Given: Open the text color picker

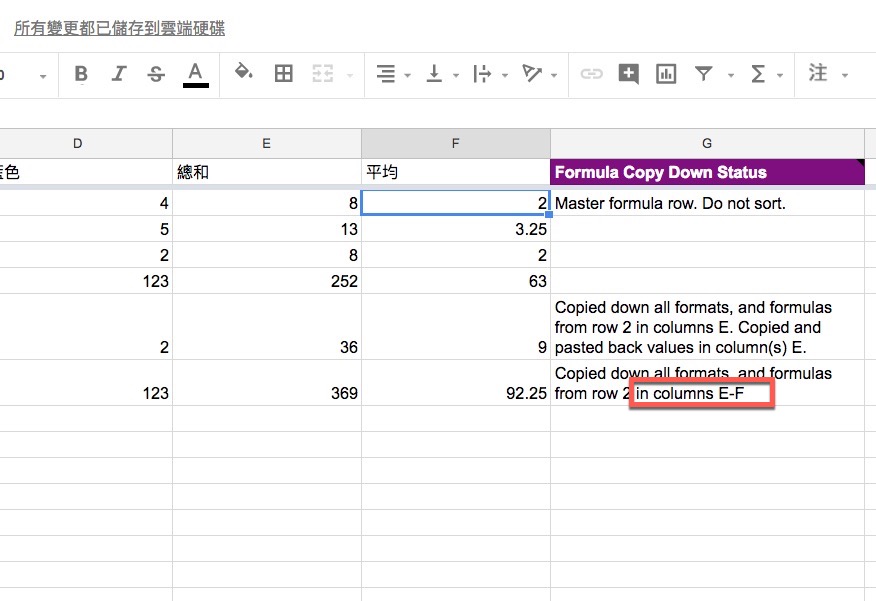Looking at the screenshot, I should click(196, 74).
